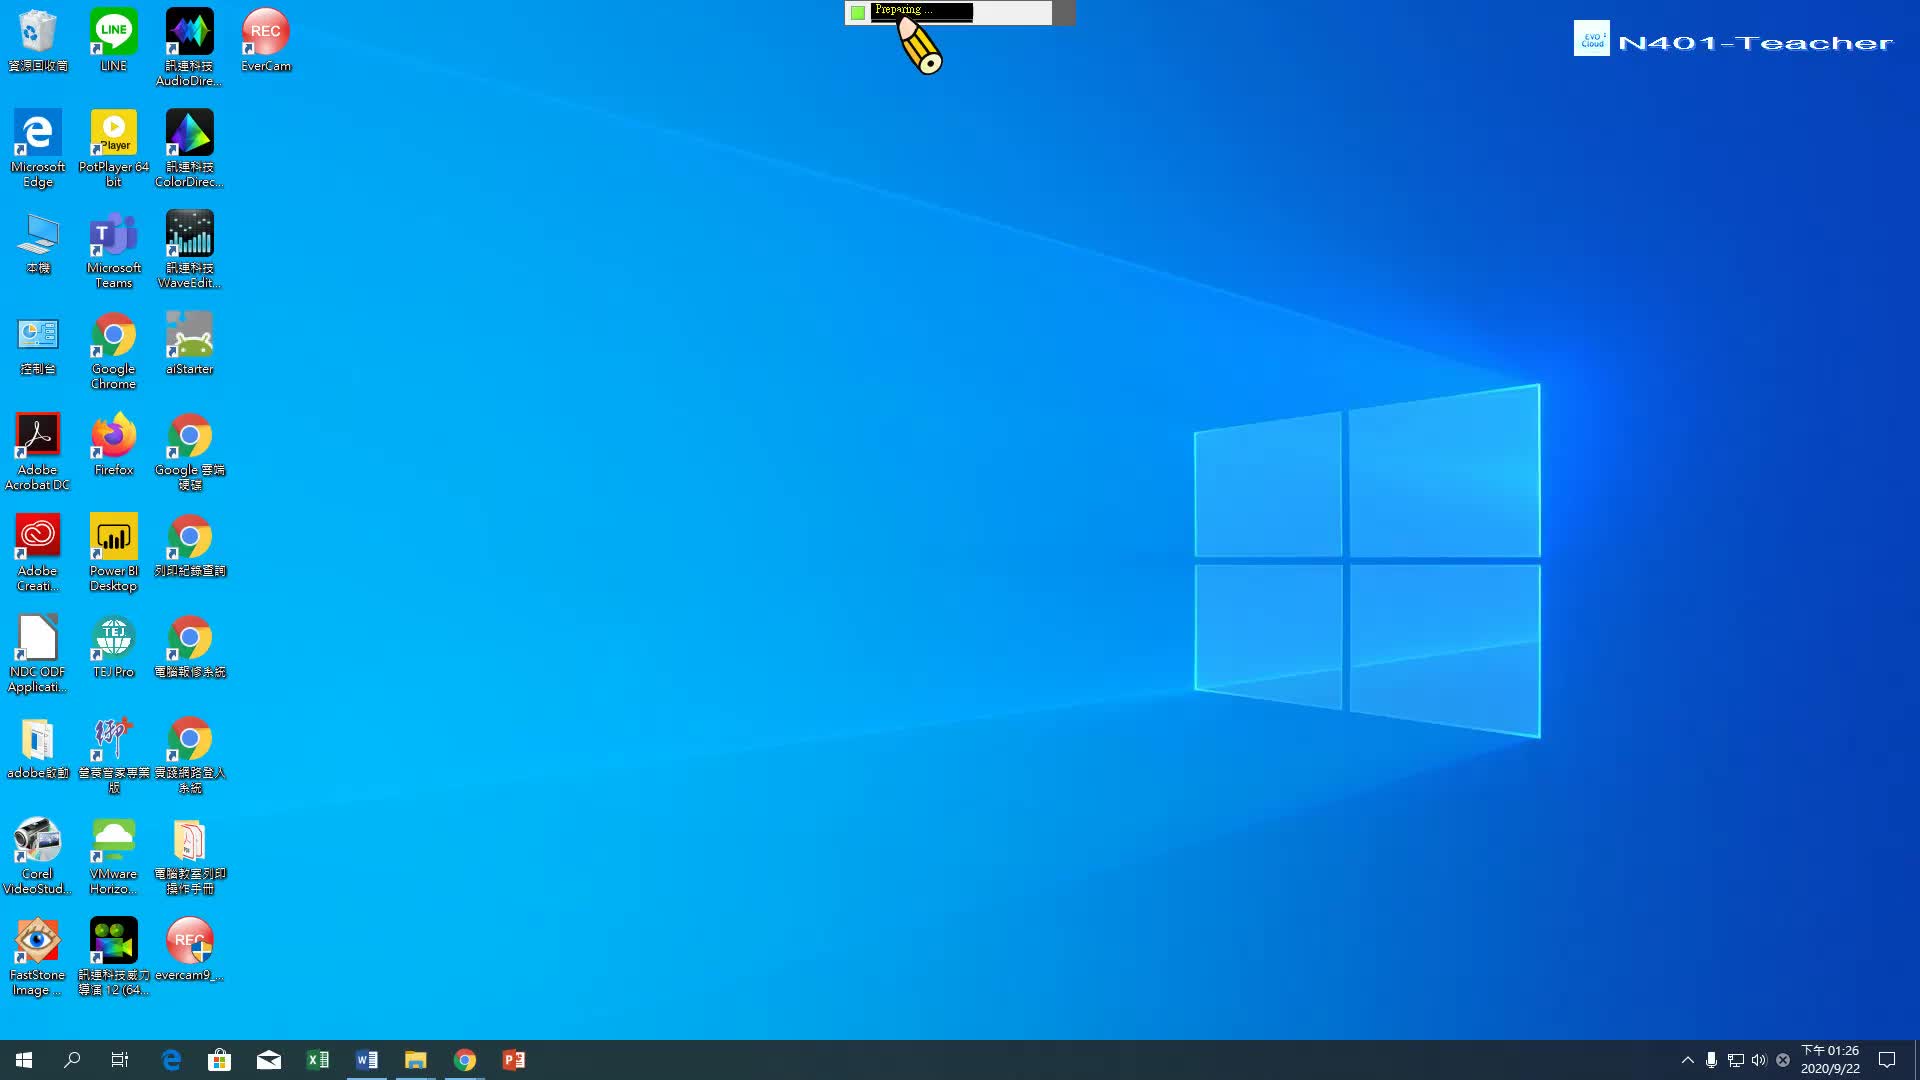Viewport: 1920px width, 1080px height.
Task: Launch PotPlayer 64 bit shortcut
Action: tap(113, 148)
